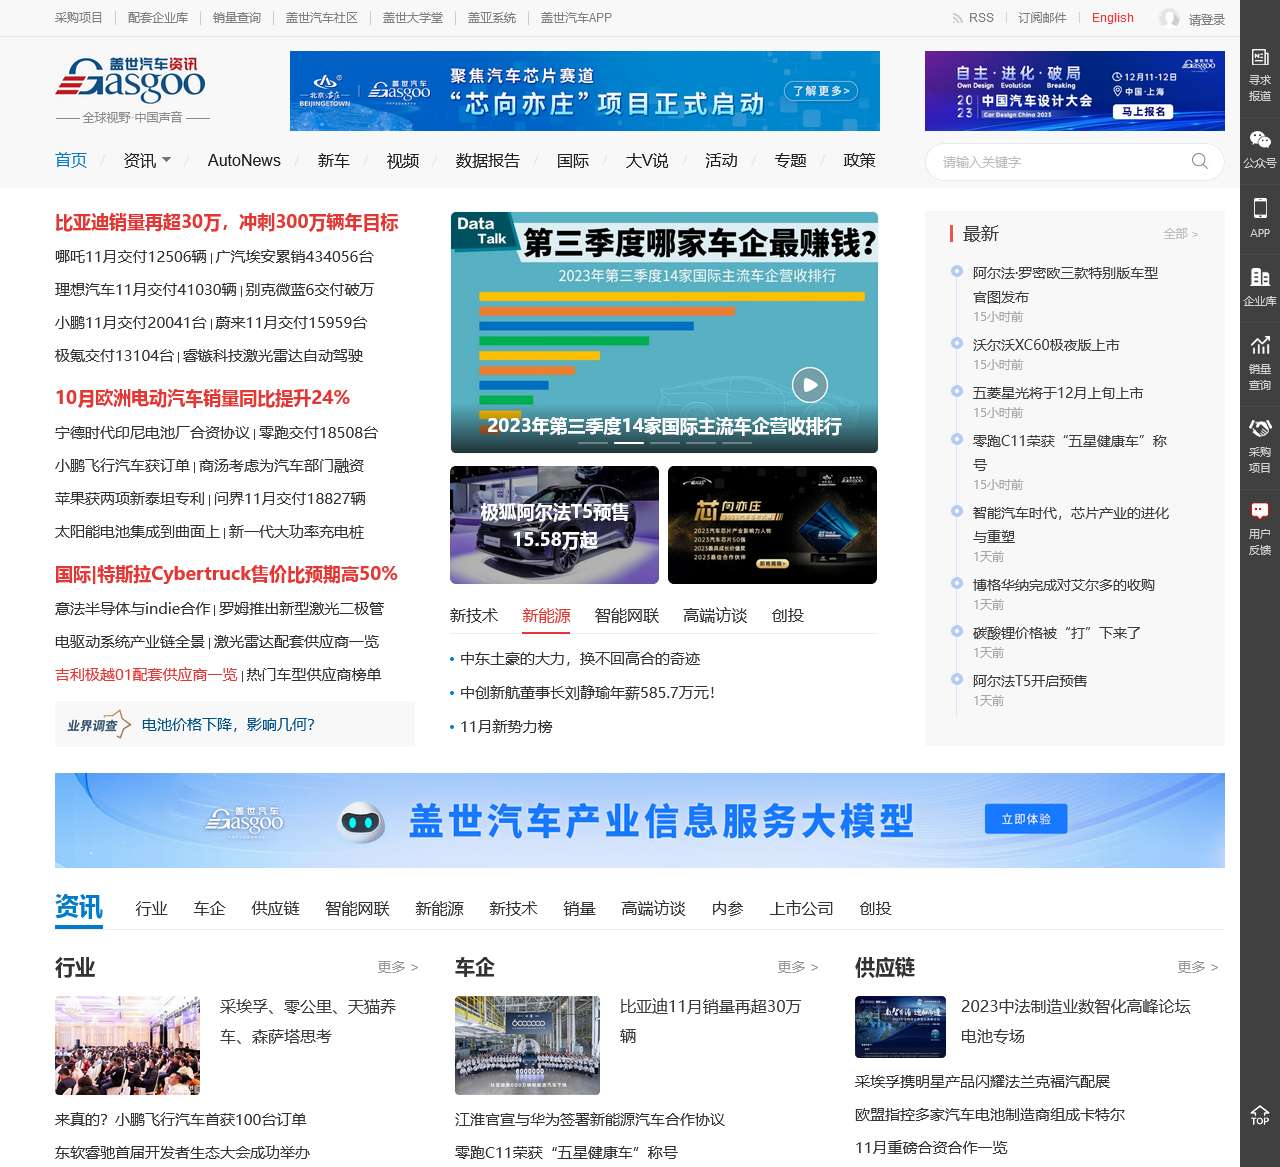Switch to the 新技术 tab
The width and height of the screenshot is (1280, 1167).
click(x=474, y=615)
